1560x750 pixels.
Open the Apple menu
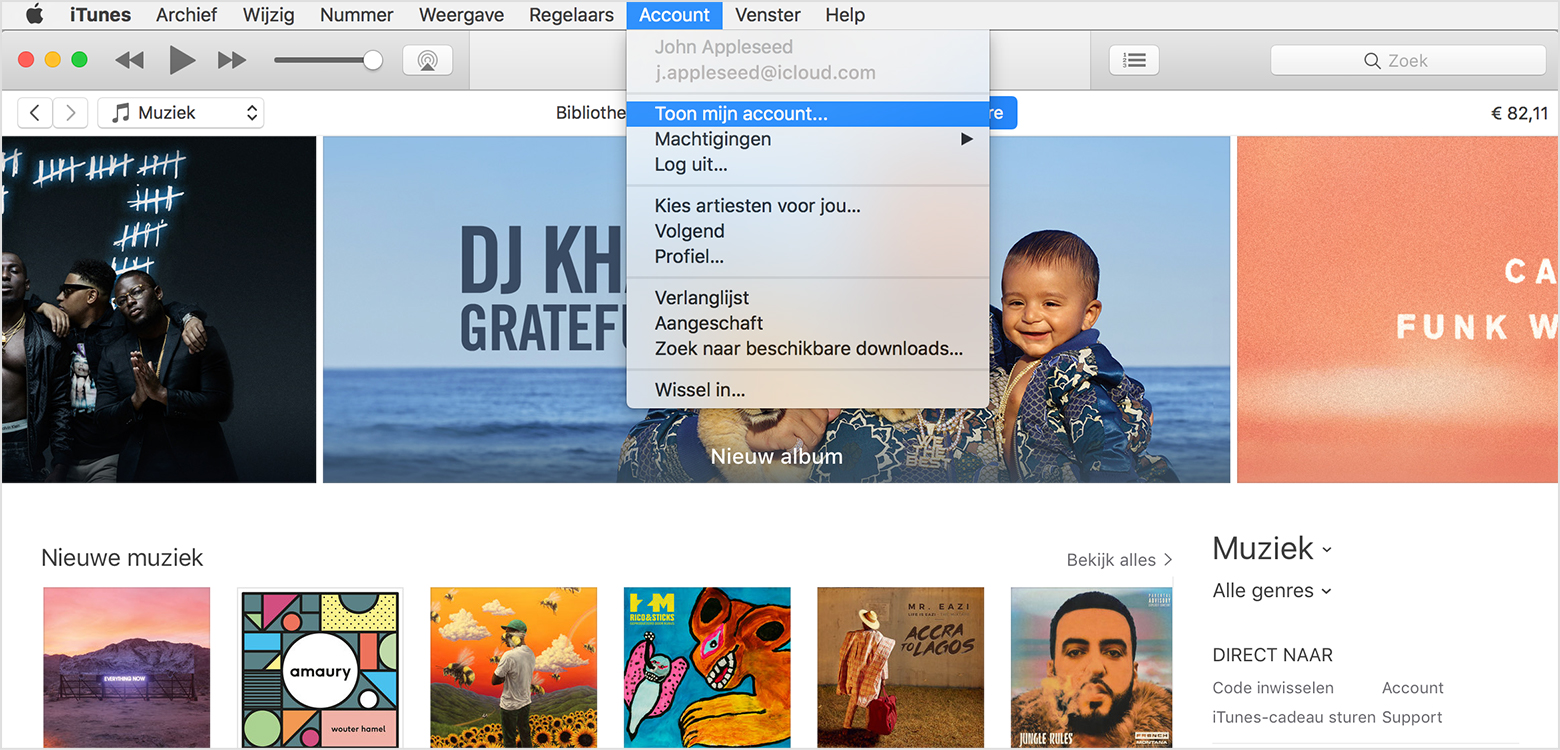tap(35, 15)
